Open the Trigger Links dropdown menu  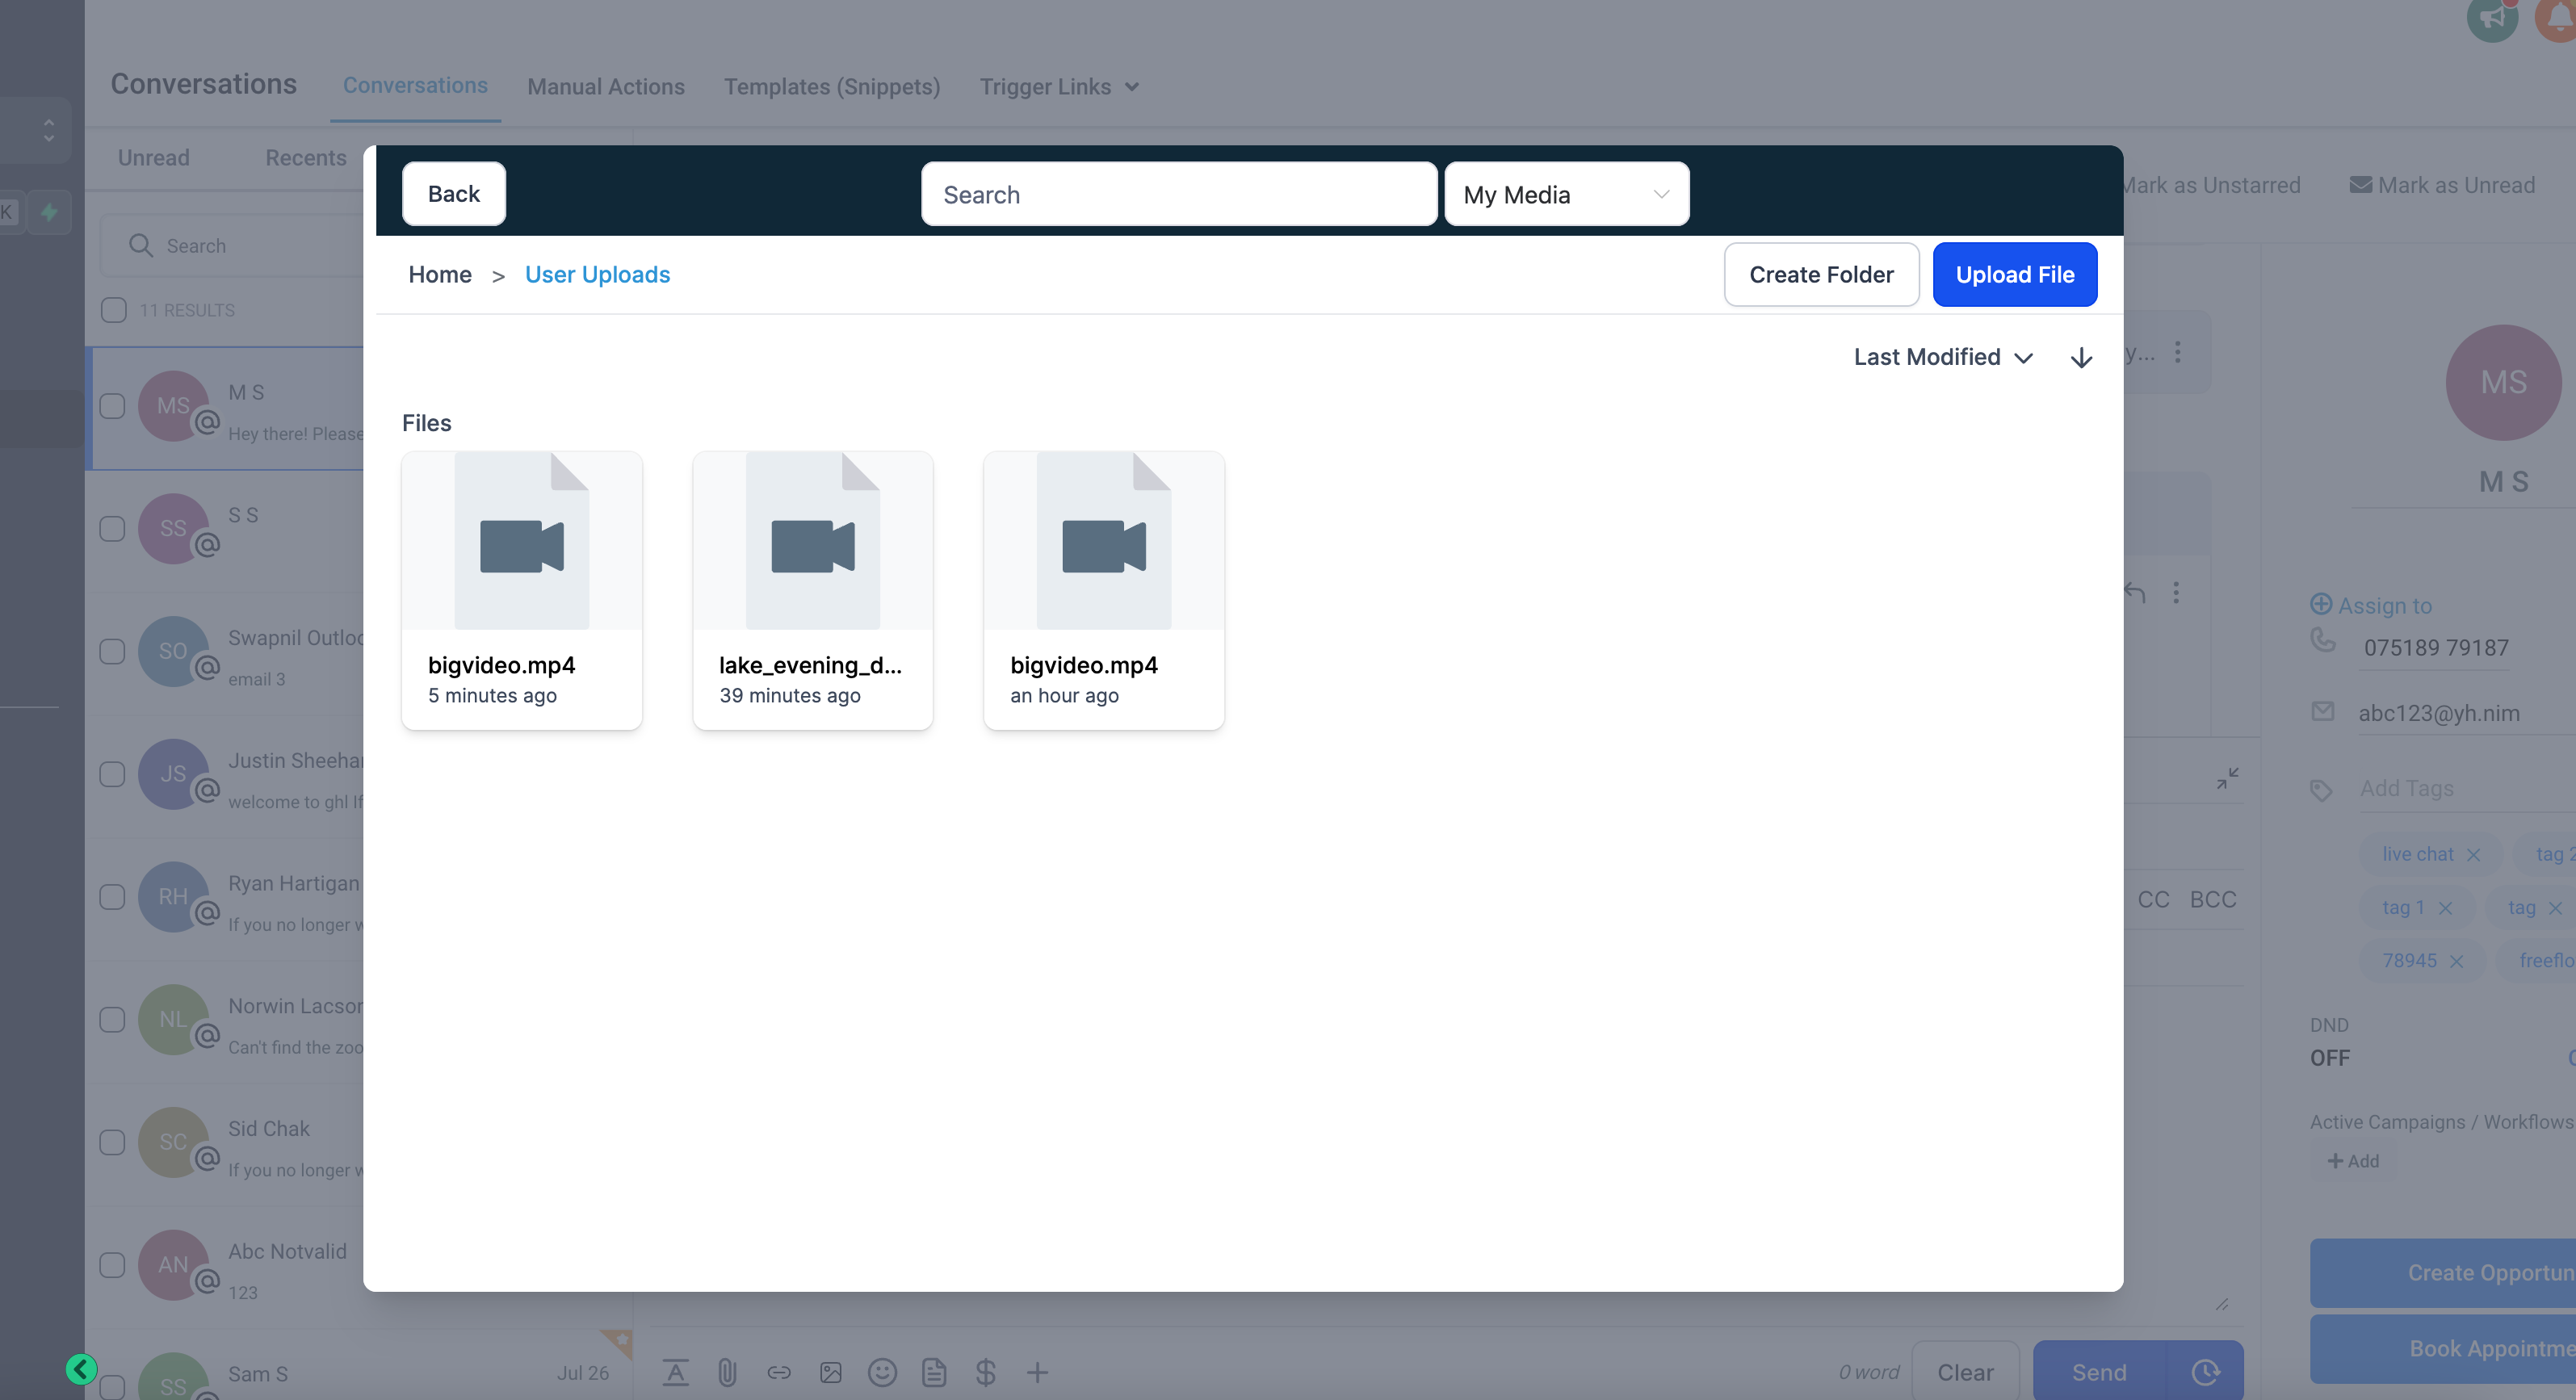(x=1059, y=87)
